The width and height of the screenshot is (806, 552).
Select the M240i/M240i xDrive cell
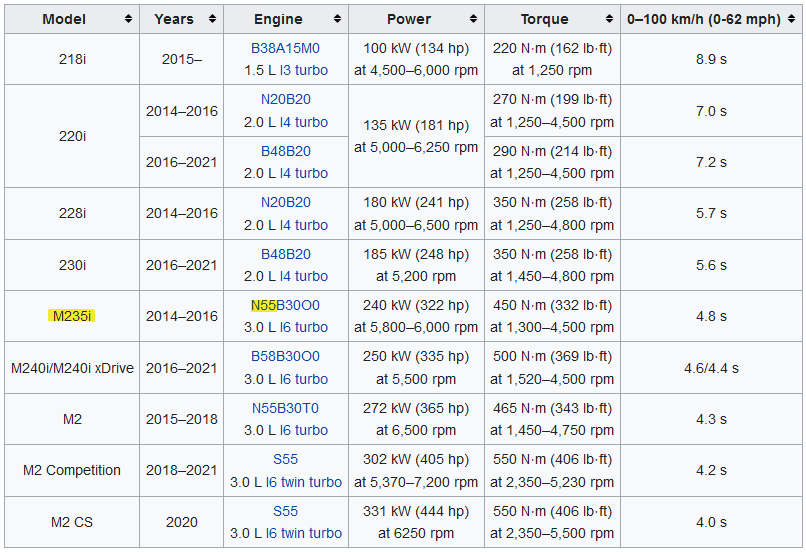[x=72, y=368]
